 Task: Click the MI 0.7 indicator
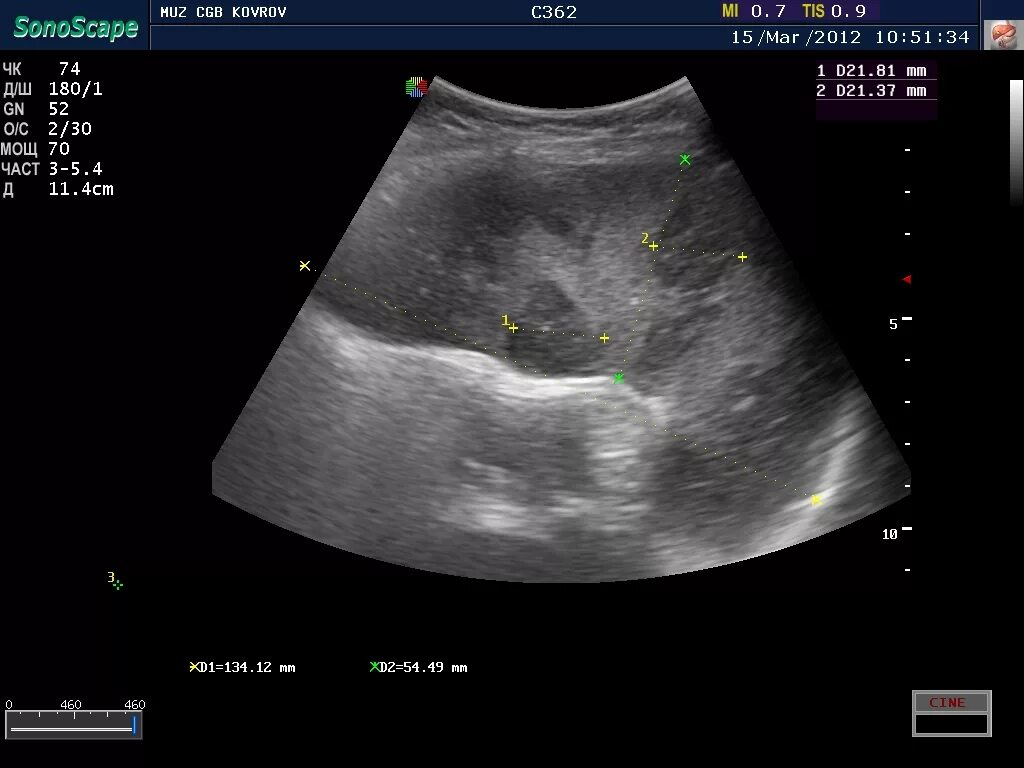[x=754, y=10]
